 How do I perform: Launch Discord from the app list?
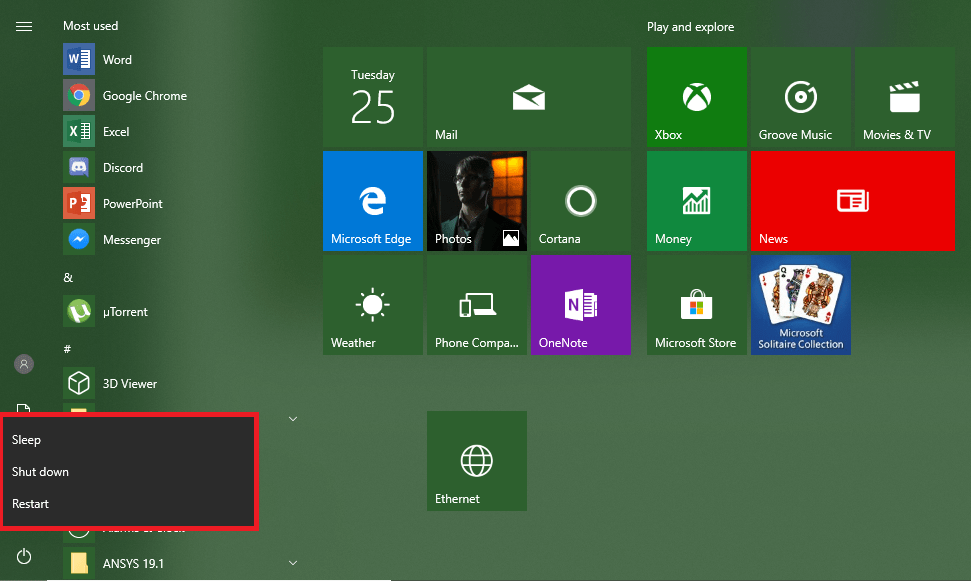pos(180,167)
